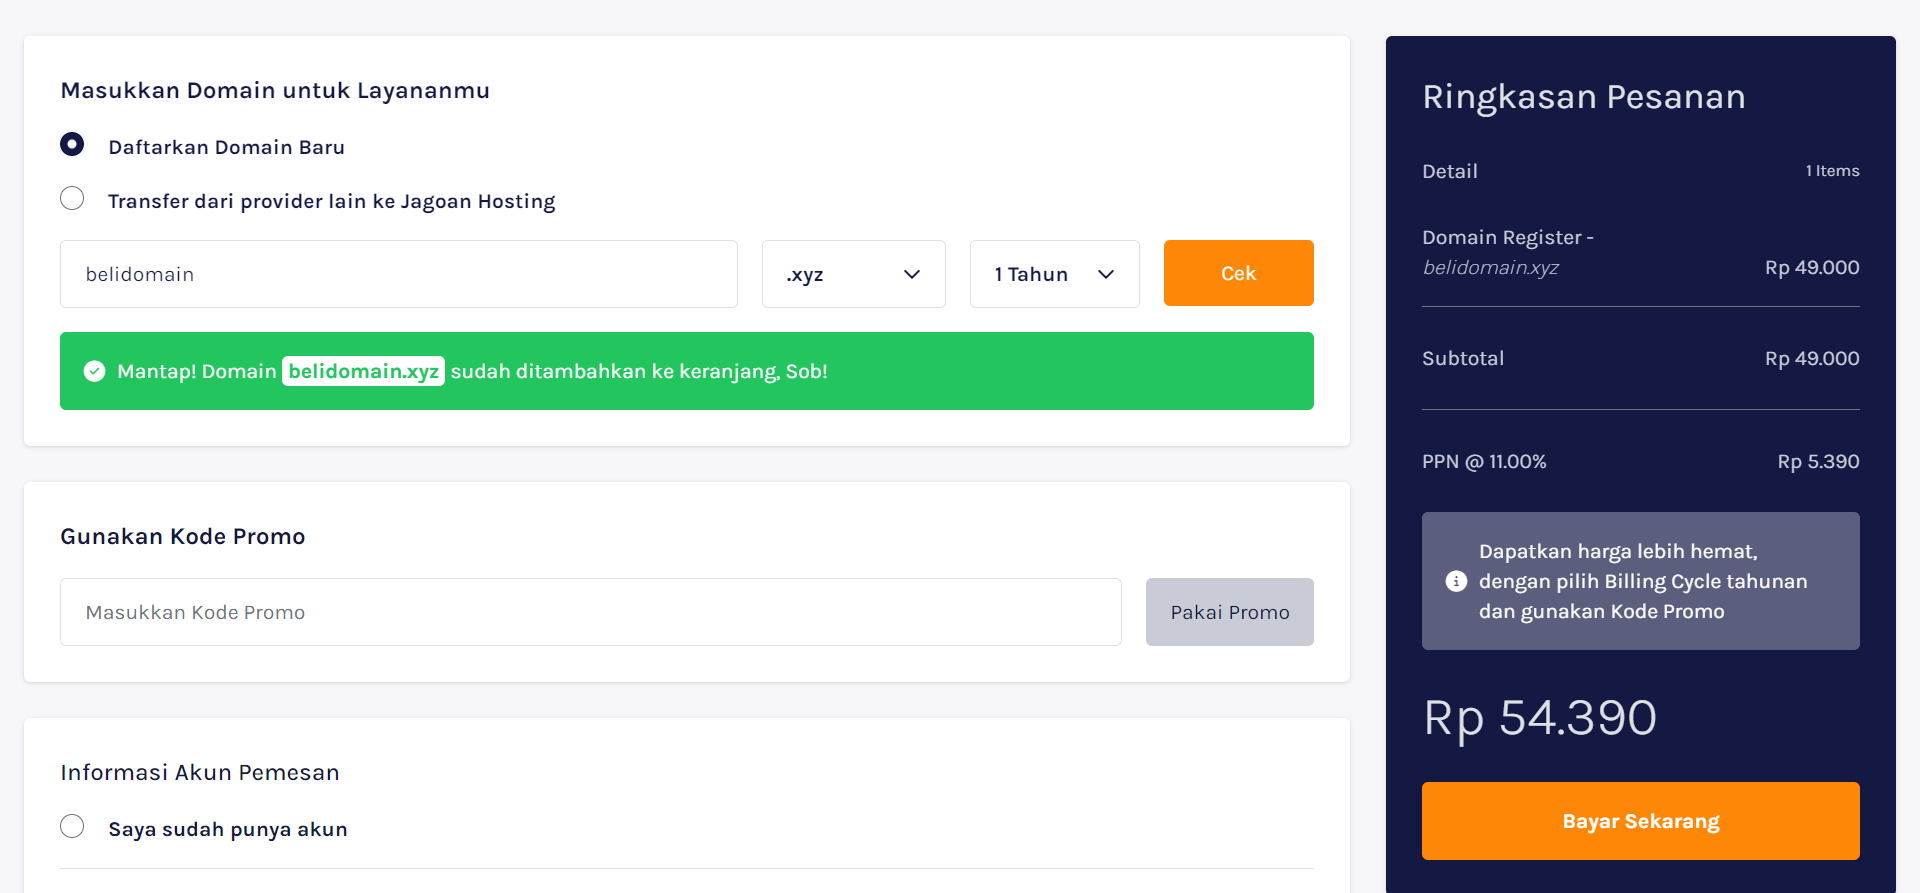
Task: Click the Ringkasan Pesanan heading
Action: coord(1583,97)
